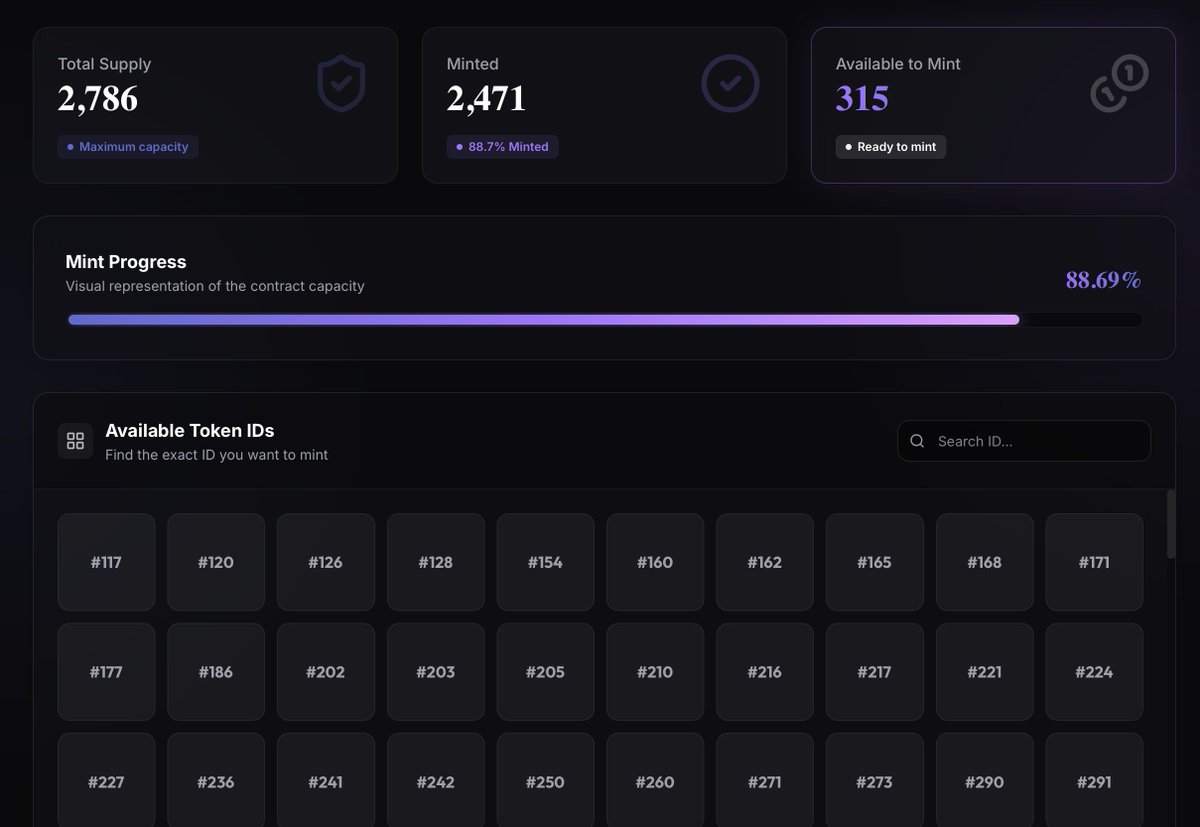Select token ID #165
This screenshot has width=1200, height=827.
point(875,562)
